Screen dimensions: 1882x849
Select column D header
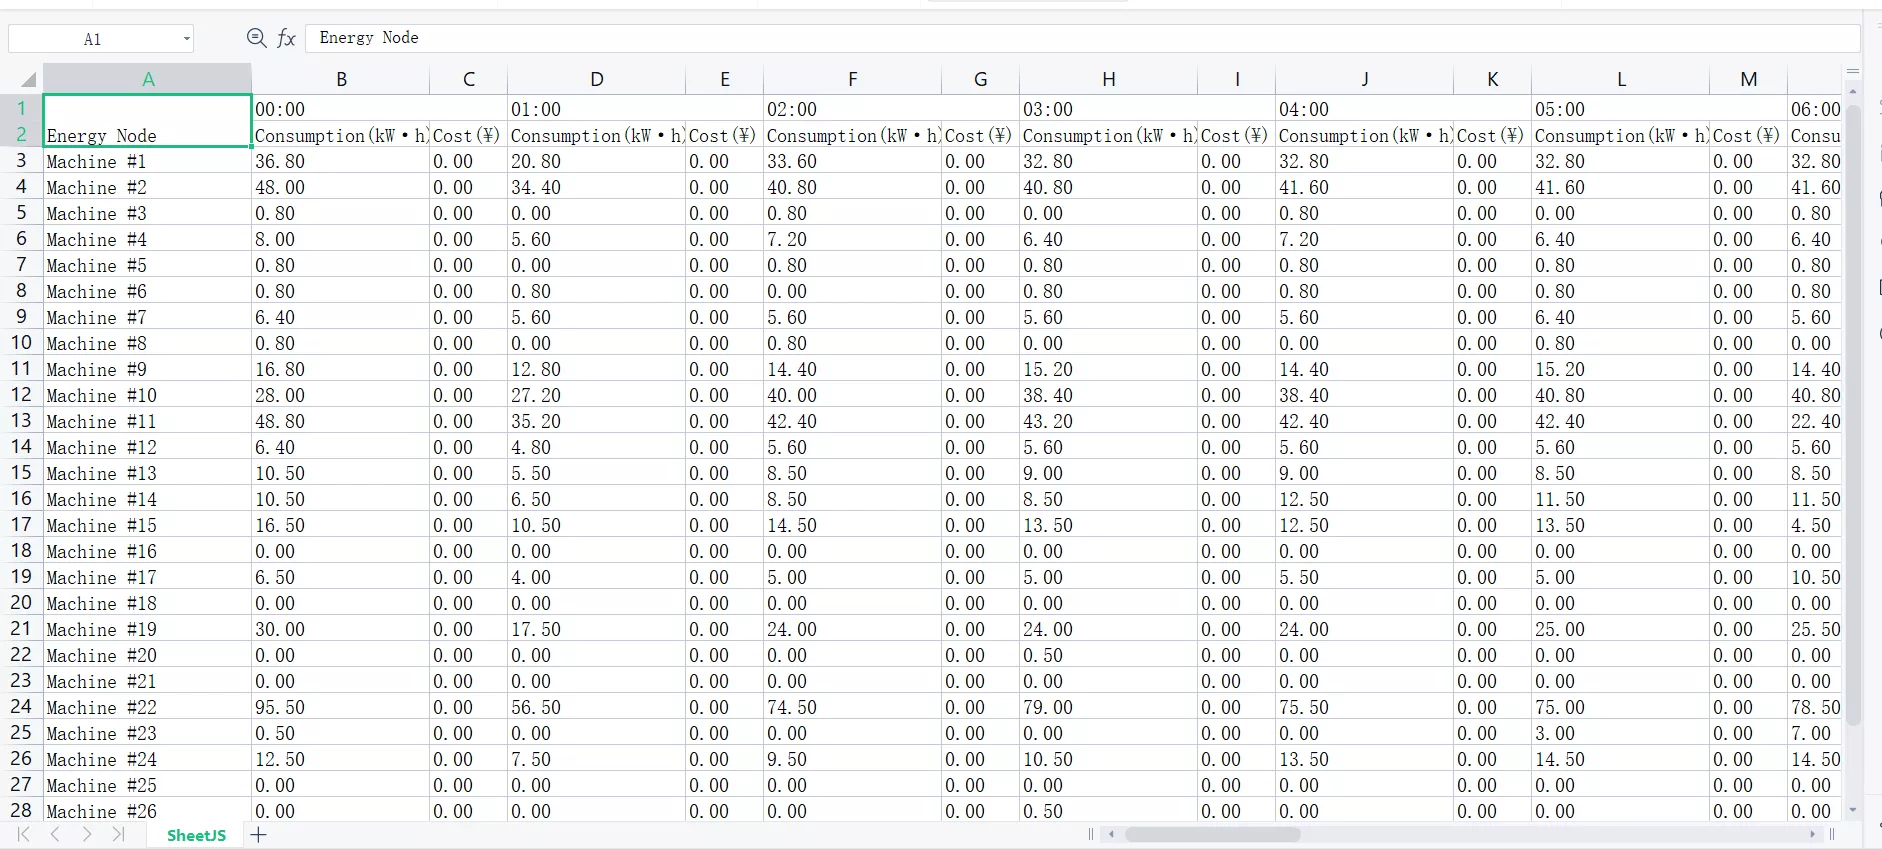(596, 80)
